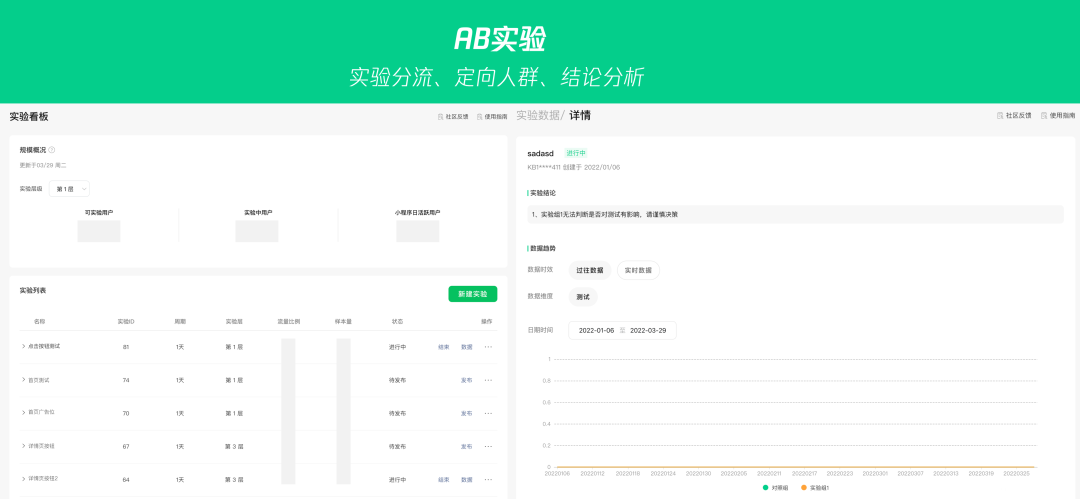The width and height of the screenshot is (1080, 499).
Task: Click the 名称 column header
Action: coord(39,322)
